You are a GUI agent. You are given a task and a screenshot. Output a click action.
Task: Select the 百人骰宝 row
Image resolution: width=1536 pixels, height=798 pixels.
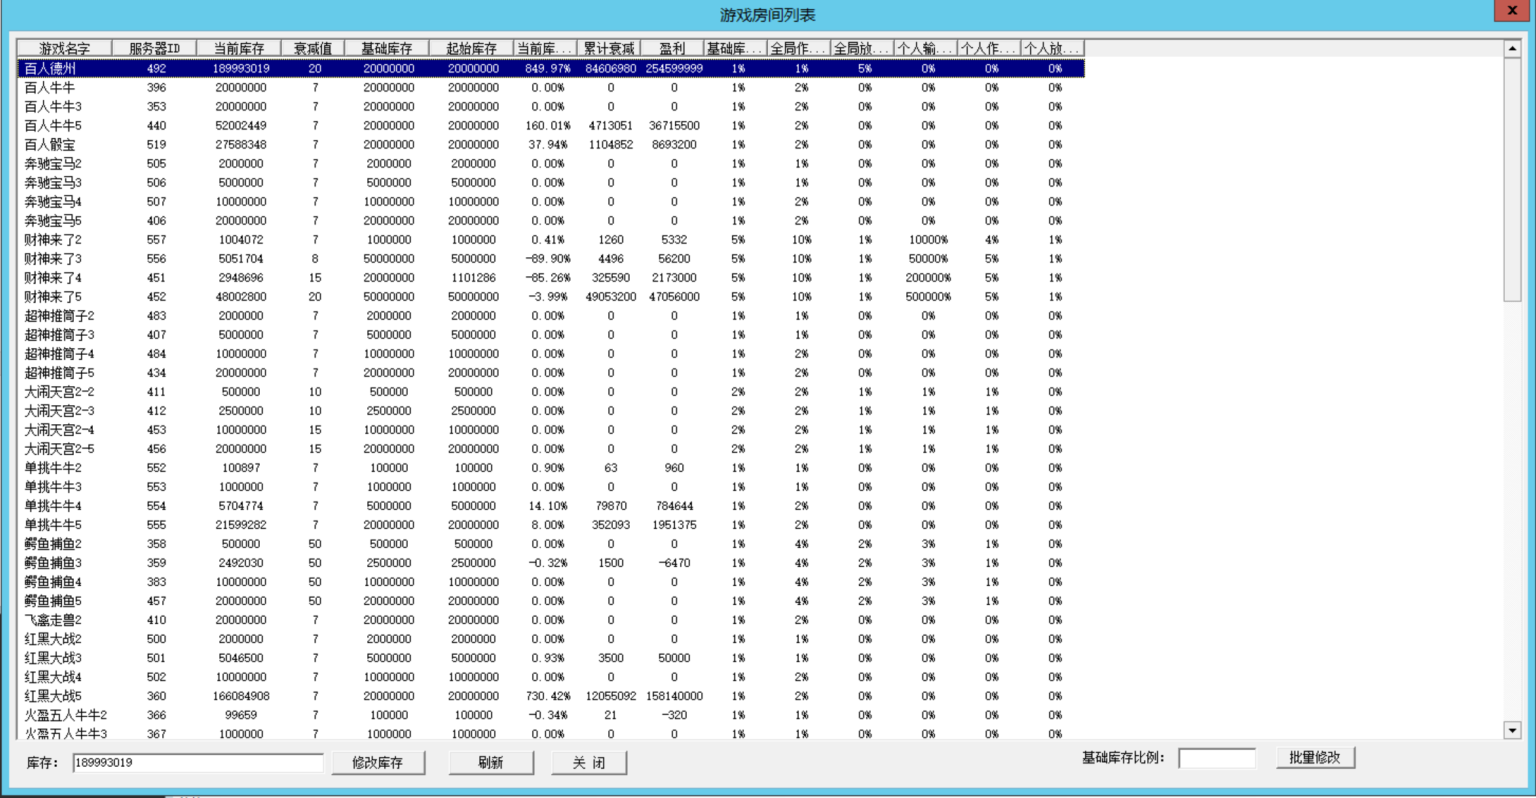click(x=50, y=145)
